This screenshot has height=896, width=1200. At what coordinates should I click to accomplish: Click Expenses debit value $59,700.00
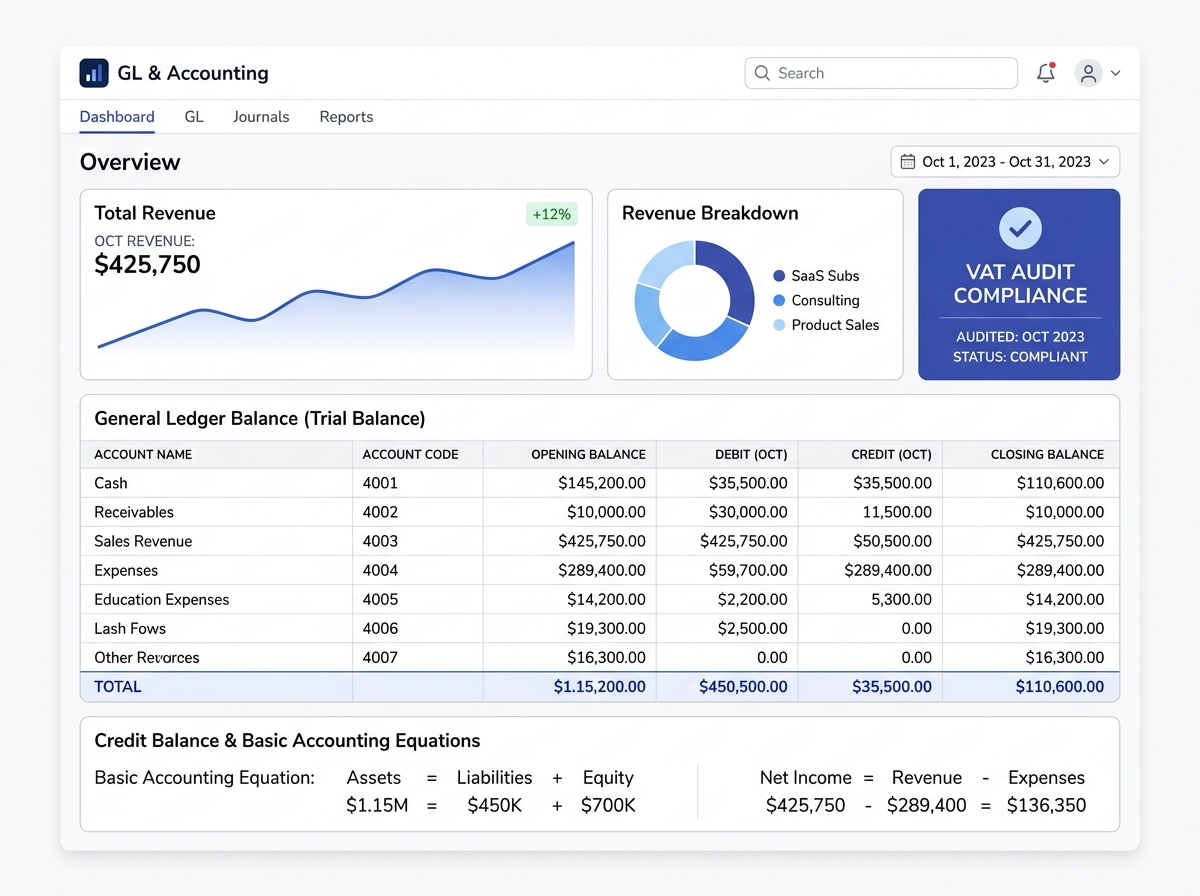point(748,570)
